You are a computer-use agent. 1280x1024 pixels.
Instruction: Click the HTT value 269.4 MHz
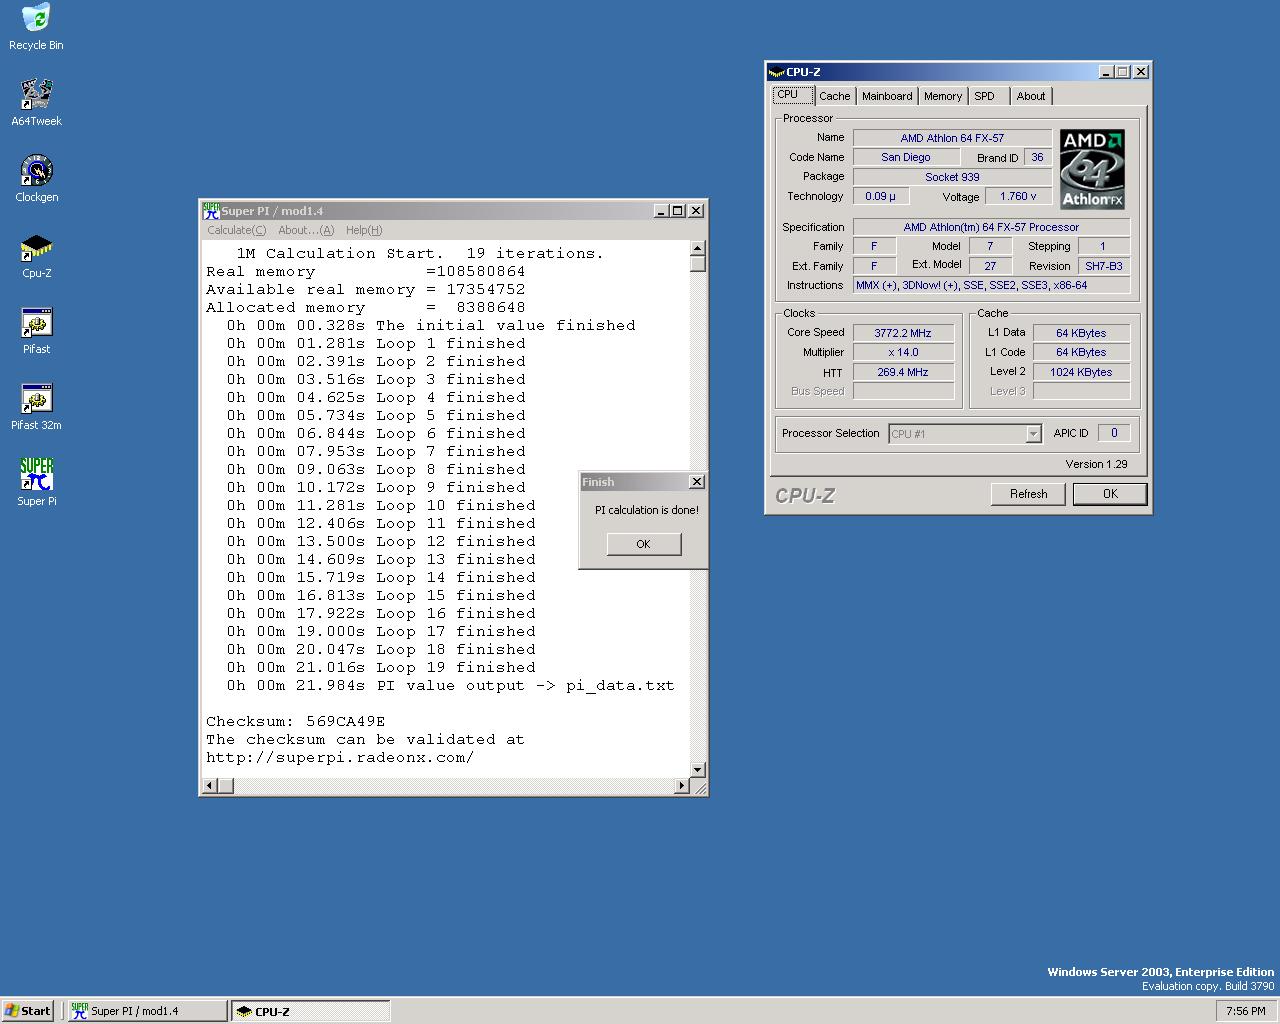903,372
